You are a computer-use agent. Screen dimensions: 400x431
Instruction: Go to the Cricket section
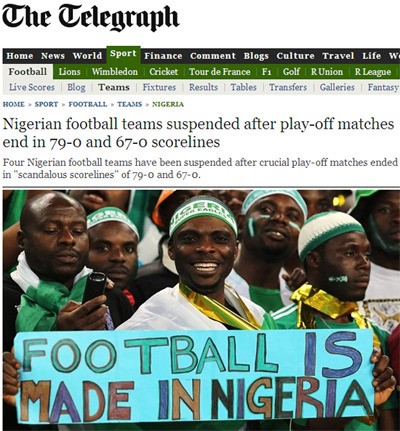(x=163, y=72)
